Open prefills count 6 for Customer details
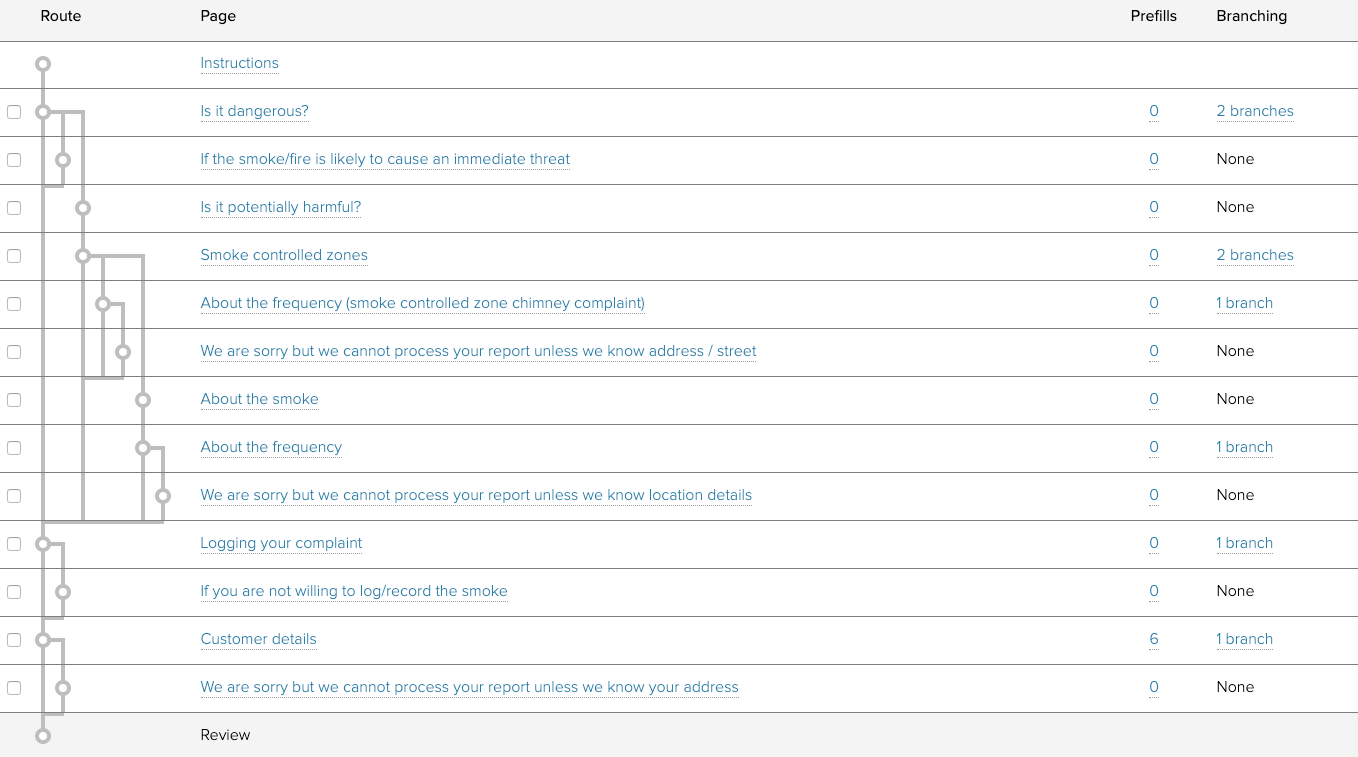Screen dimensions: 1358x757 point(1154,639)
